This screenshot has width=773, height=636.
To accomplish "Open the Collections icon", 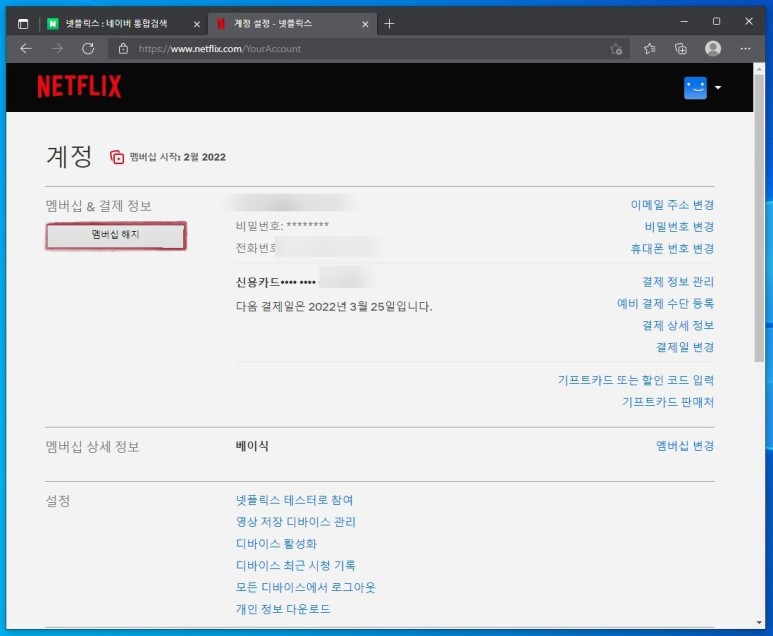I will pos(681,48).
